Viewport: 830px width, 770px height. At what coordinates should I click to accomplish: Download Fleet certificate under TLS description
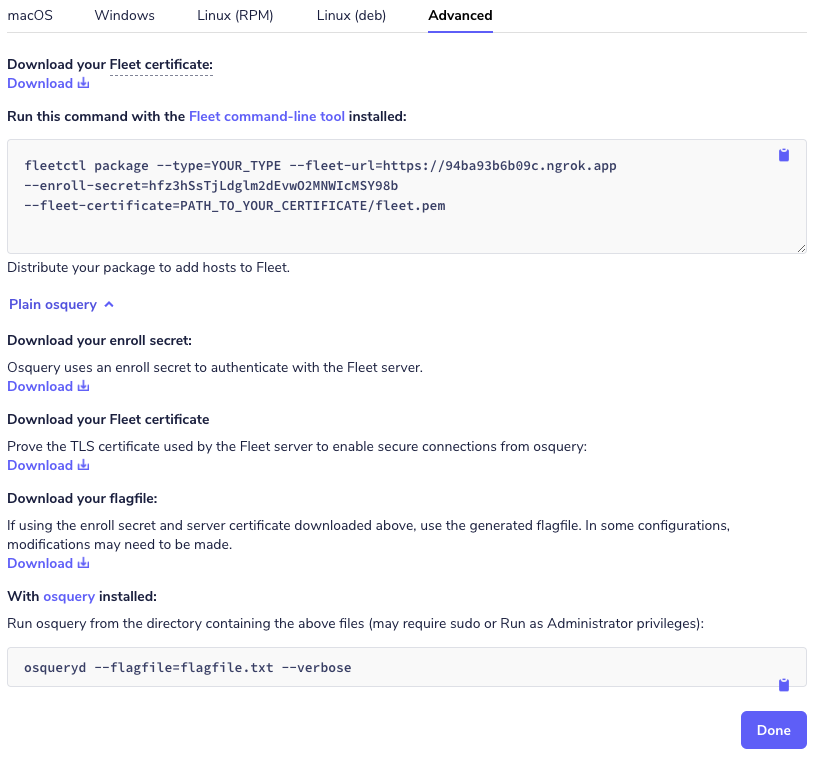pyautogui.click(x=48, y=466)
